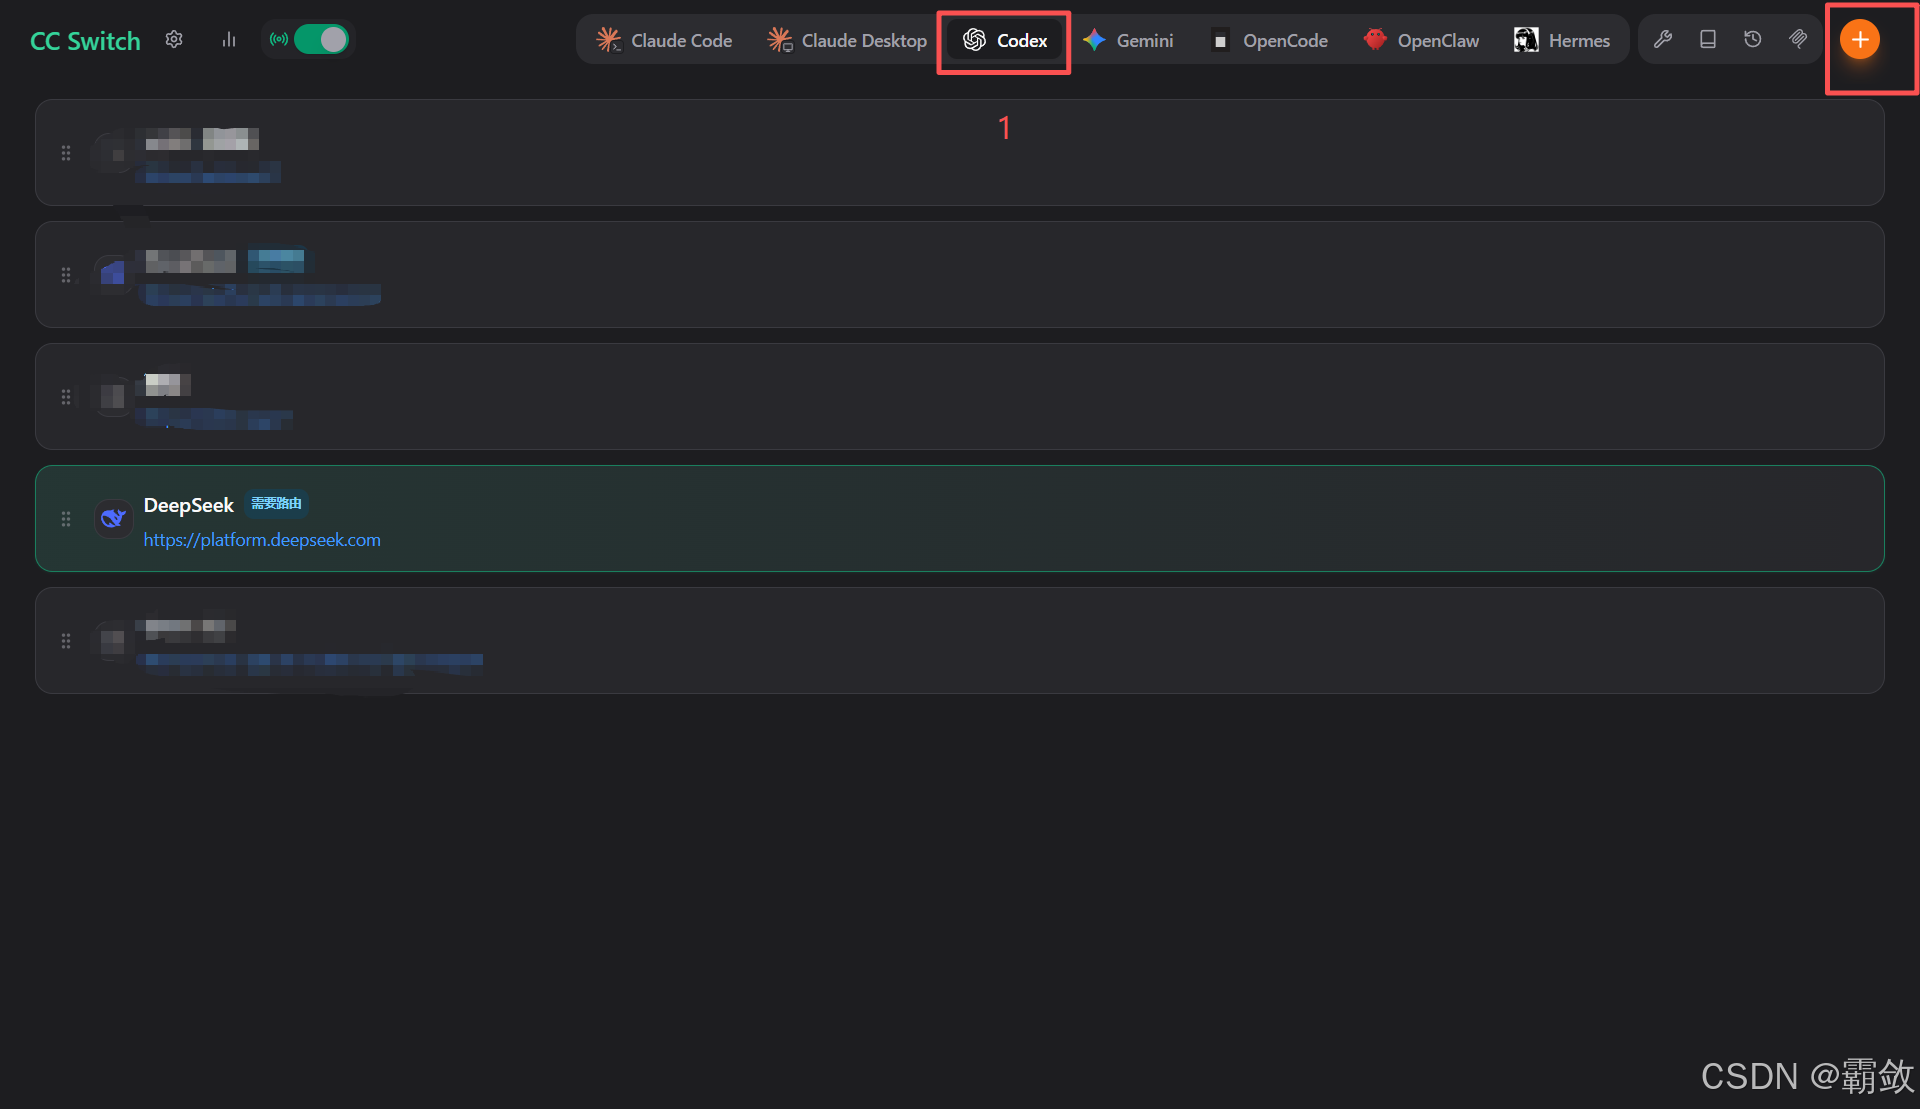Click the drag handle of the bottom provider card
Image resolution: width=1920 pixels, height=1109 pixels.
point(66,641)
